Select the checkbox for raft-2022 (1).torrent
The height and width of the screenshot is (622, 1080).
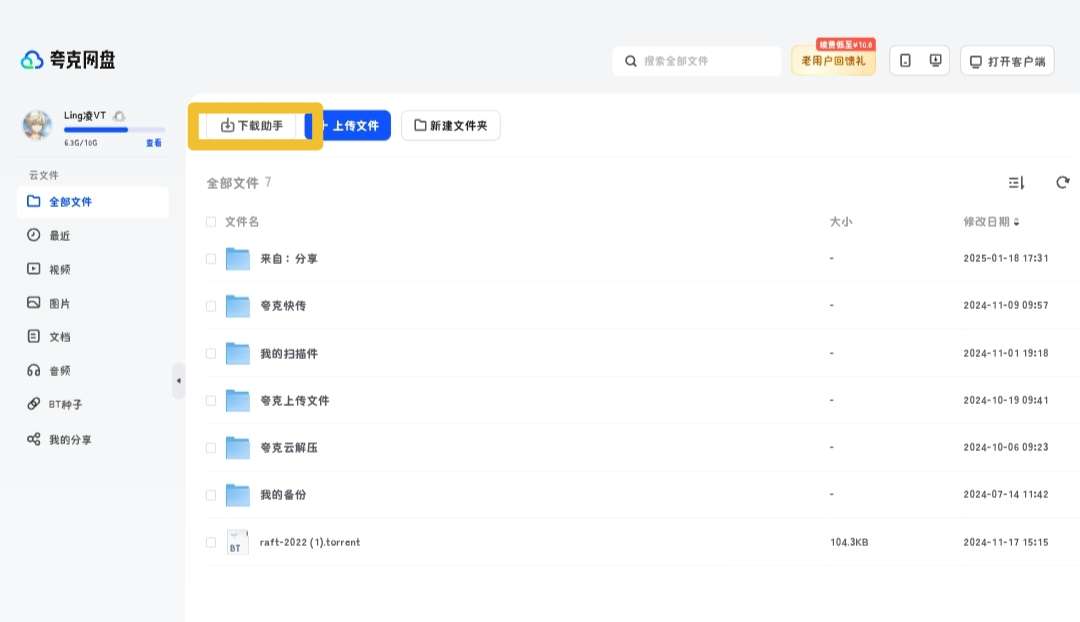[x=210, y=542]
